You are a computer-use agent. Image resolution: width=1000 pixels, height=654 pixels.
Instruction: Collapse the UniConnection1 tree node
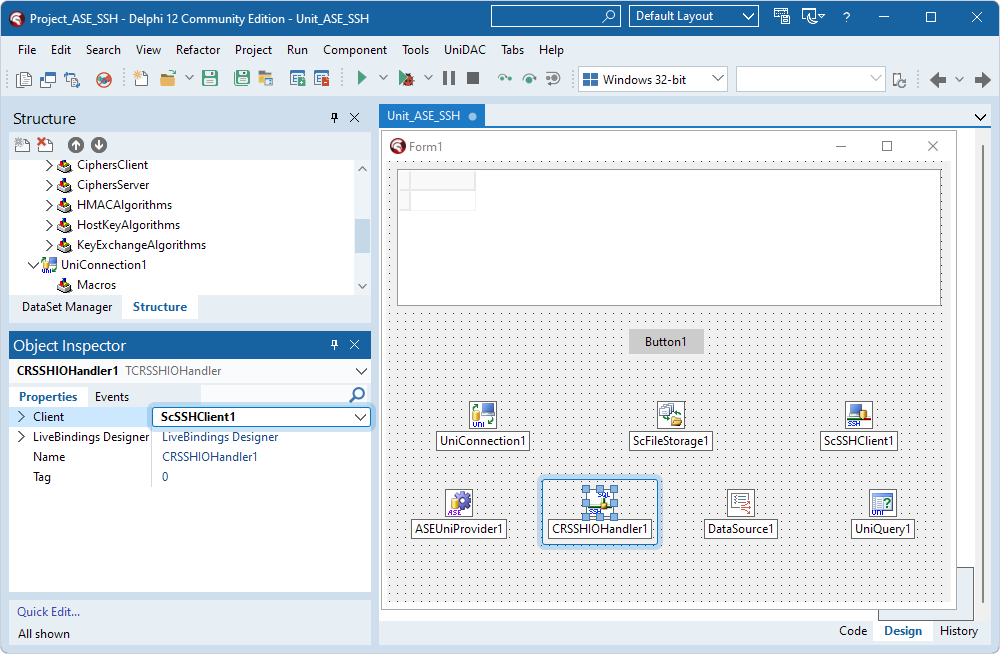(34, 266)
